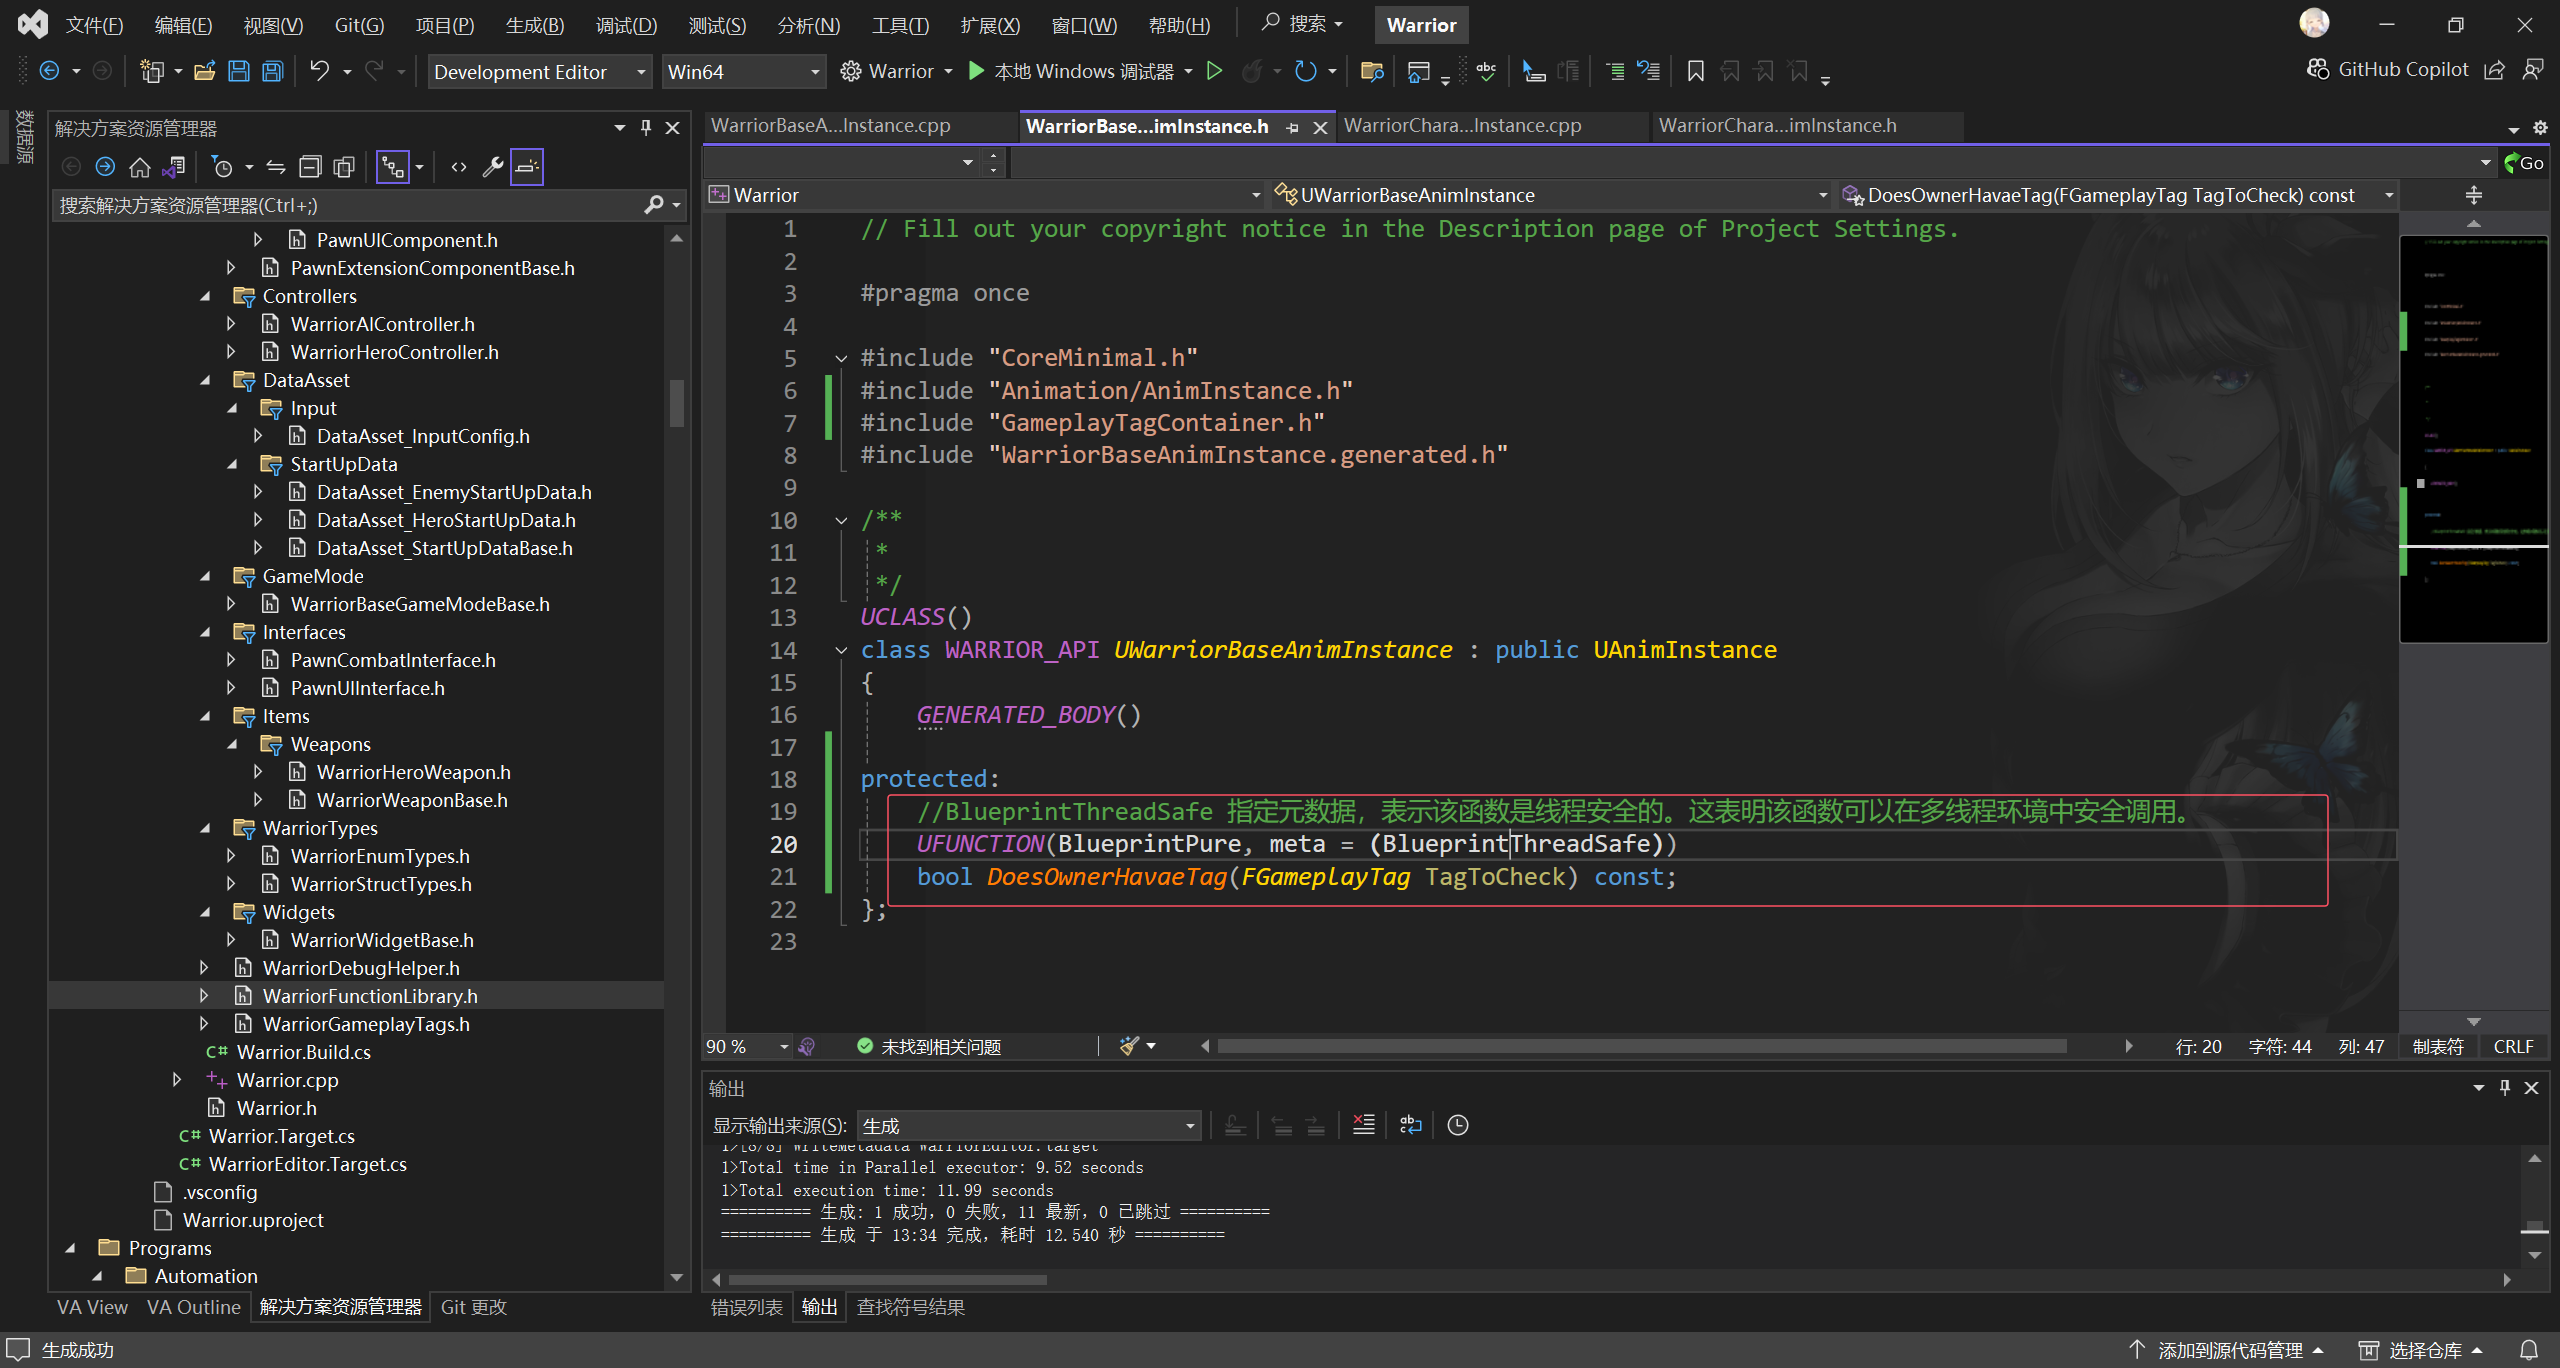2560x1368 pixels.
Task: Open the Git(G) menu
Action: click(359, 25)
